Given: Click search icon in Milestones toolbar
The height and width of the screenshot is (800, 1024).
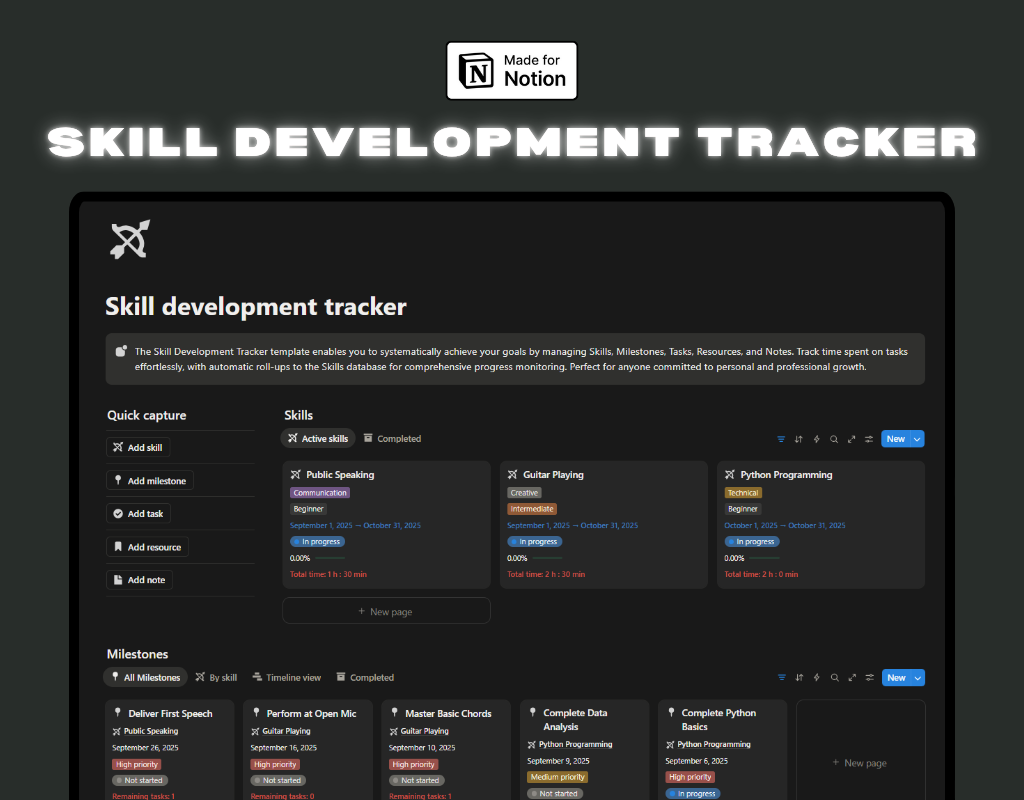Looking at the screenshot, I should [835, 678].
